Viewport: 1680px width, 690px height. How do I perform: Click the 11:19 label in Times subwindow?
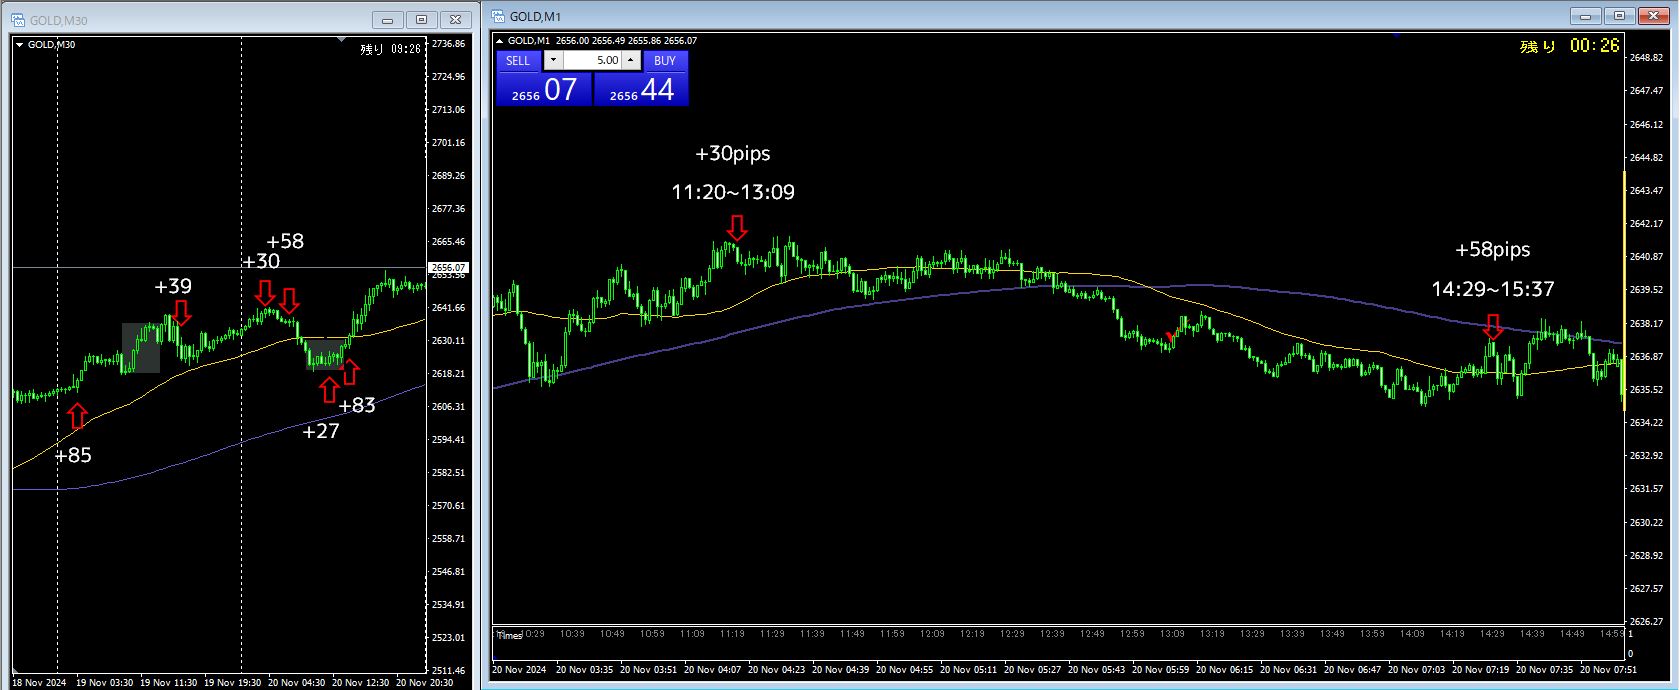[x=732, y=634]
